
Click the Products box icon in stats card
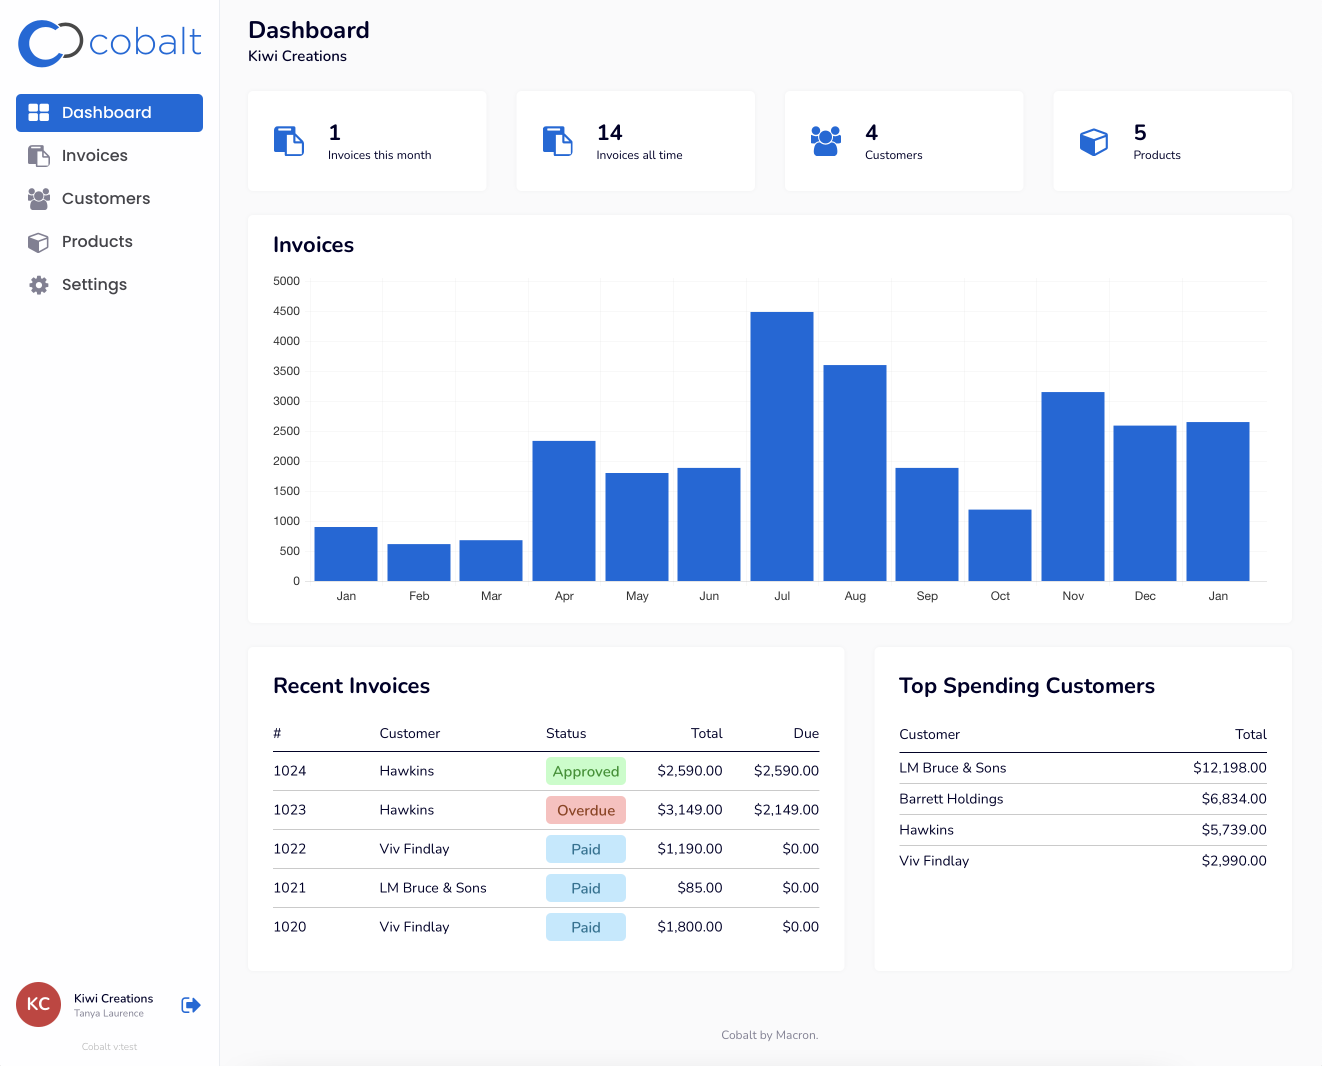(x=1094, y=142)
